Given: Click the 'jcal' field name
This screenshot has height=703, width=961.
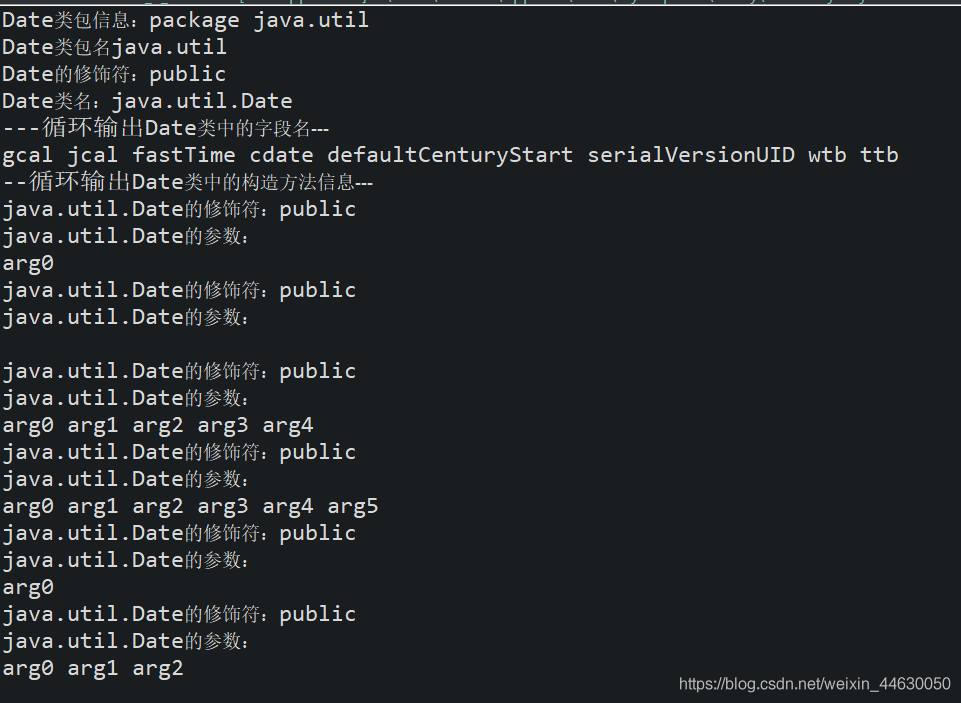Looking at the screenshot, I should (92, 156).
